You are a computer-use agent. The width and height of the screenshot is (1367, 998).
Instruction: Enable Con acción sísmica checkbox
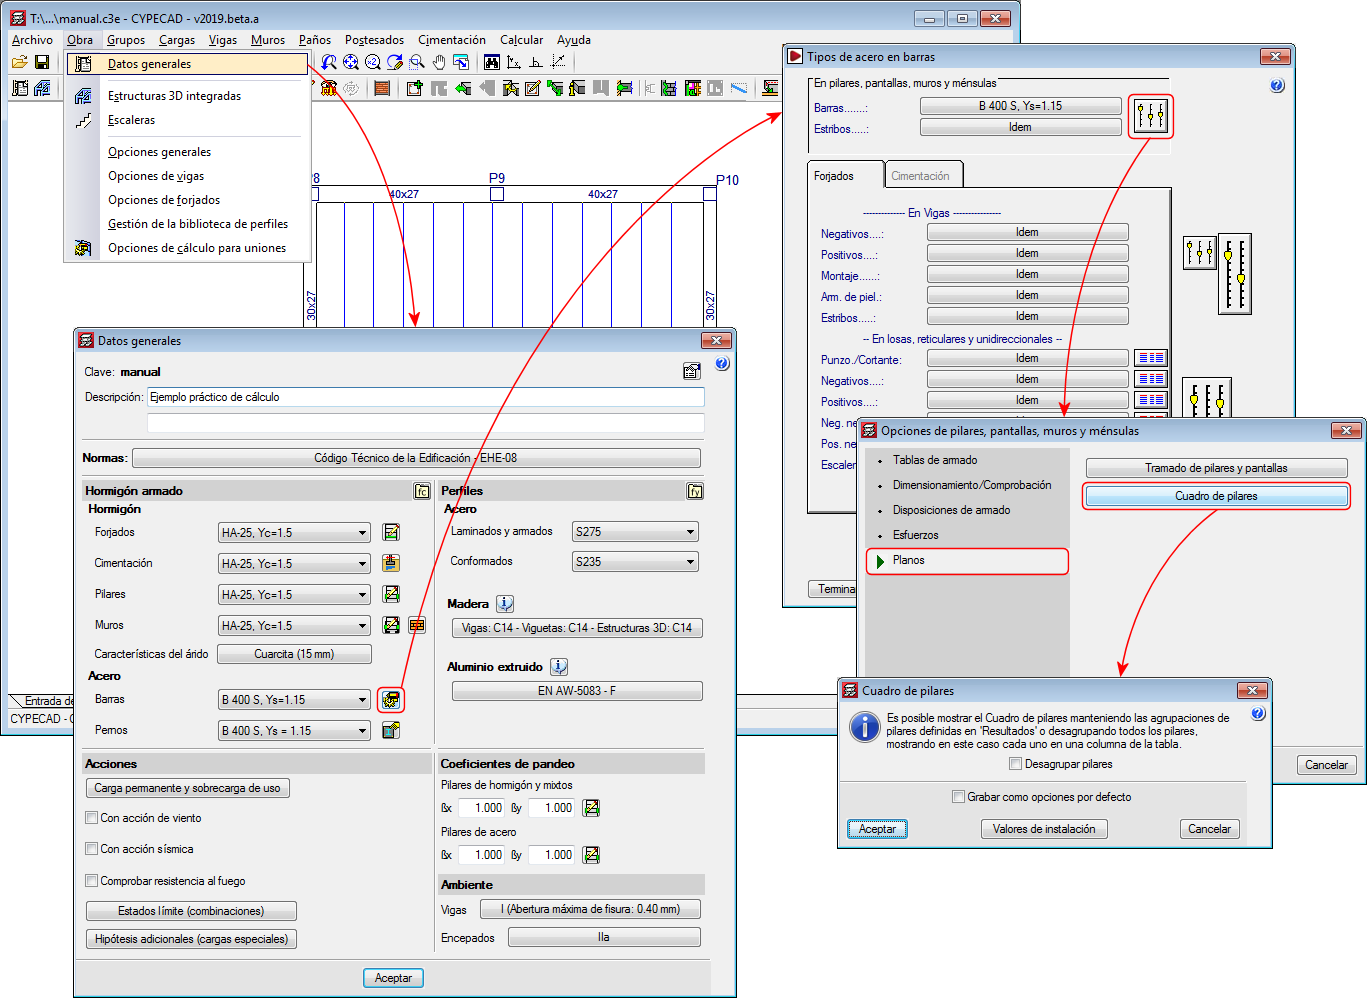(x=92, y=849)
